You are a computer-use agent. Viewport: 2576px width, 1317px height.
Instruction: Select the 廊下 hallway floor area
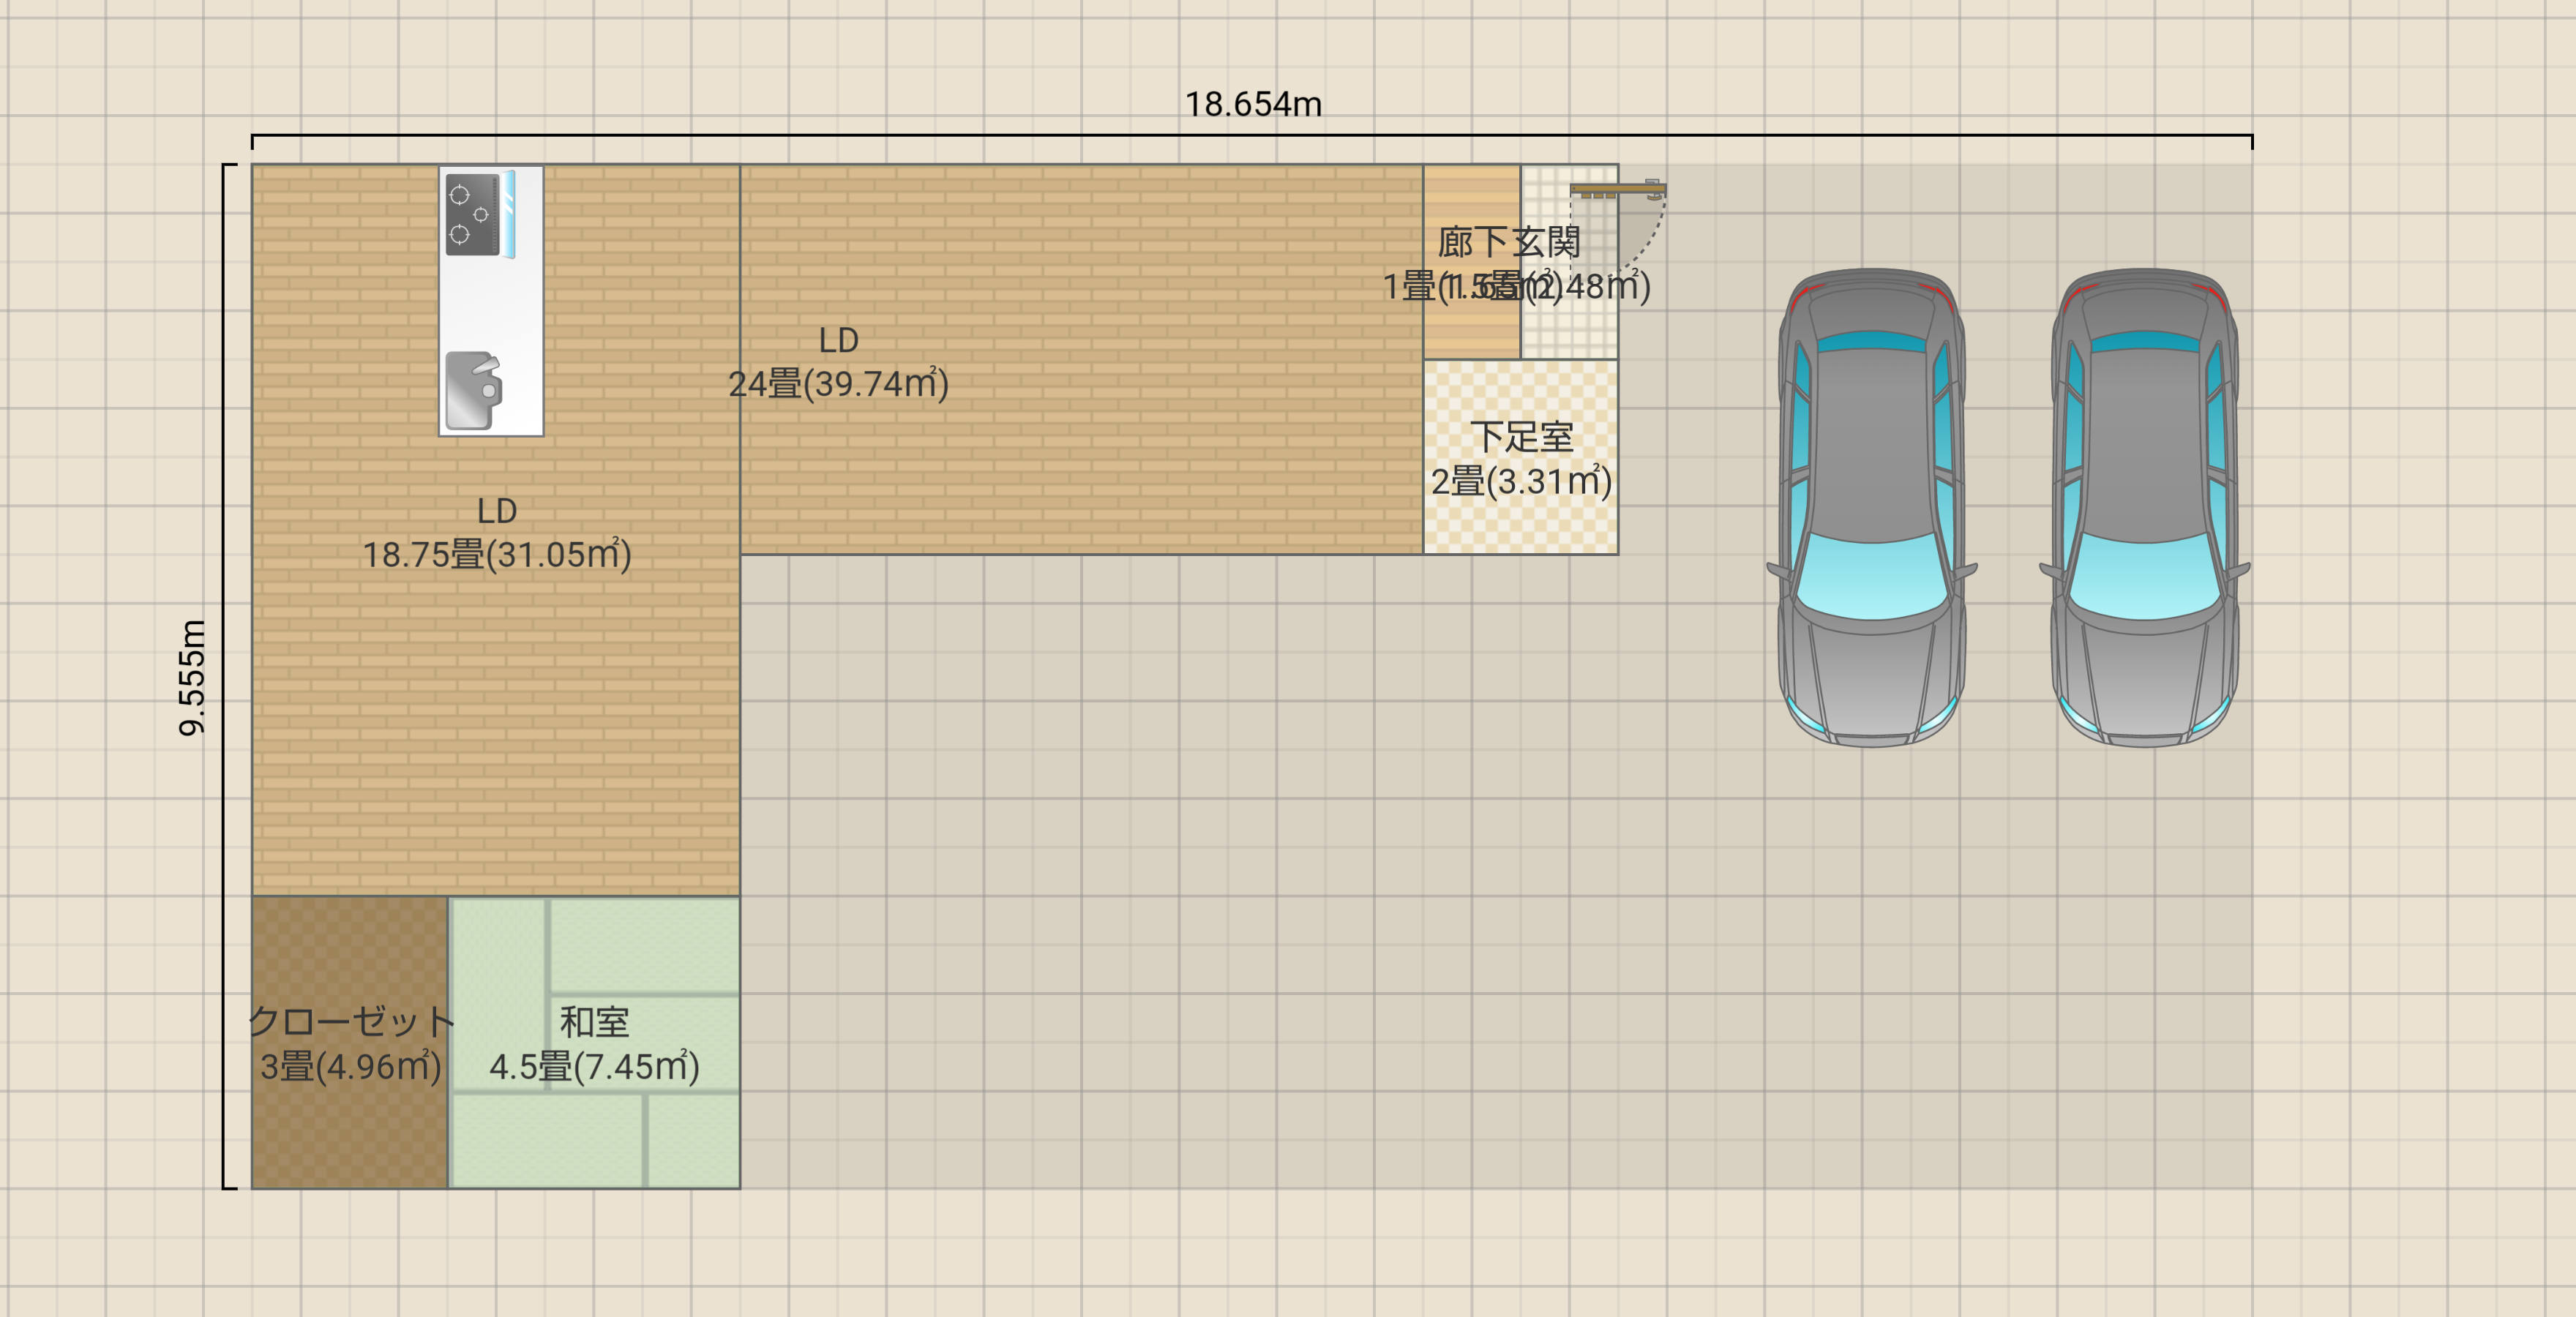[1470, 330]
